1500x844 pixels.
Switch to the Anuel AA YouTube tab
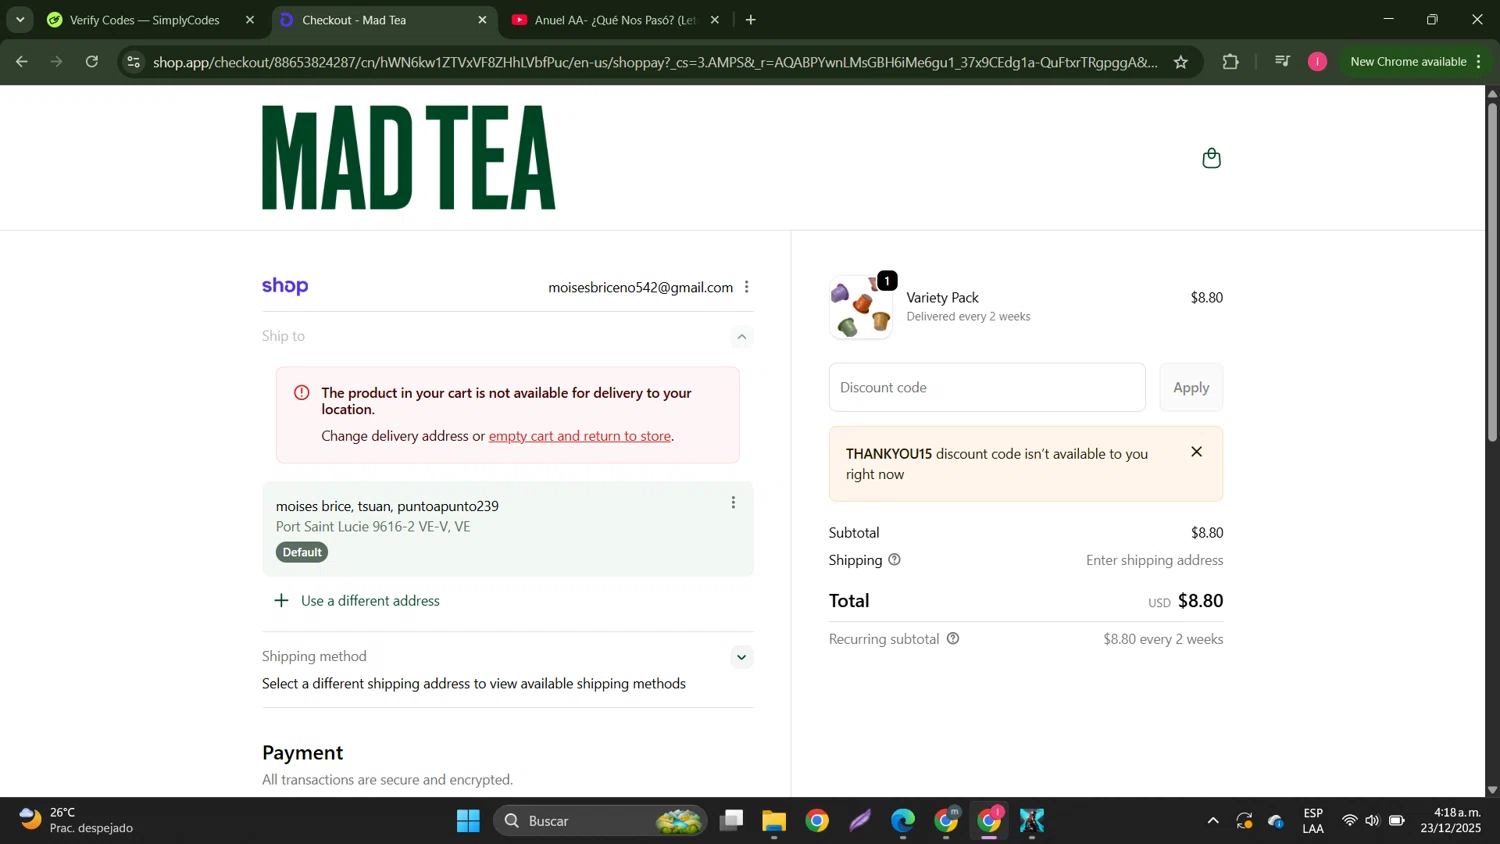click(614, 20)
